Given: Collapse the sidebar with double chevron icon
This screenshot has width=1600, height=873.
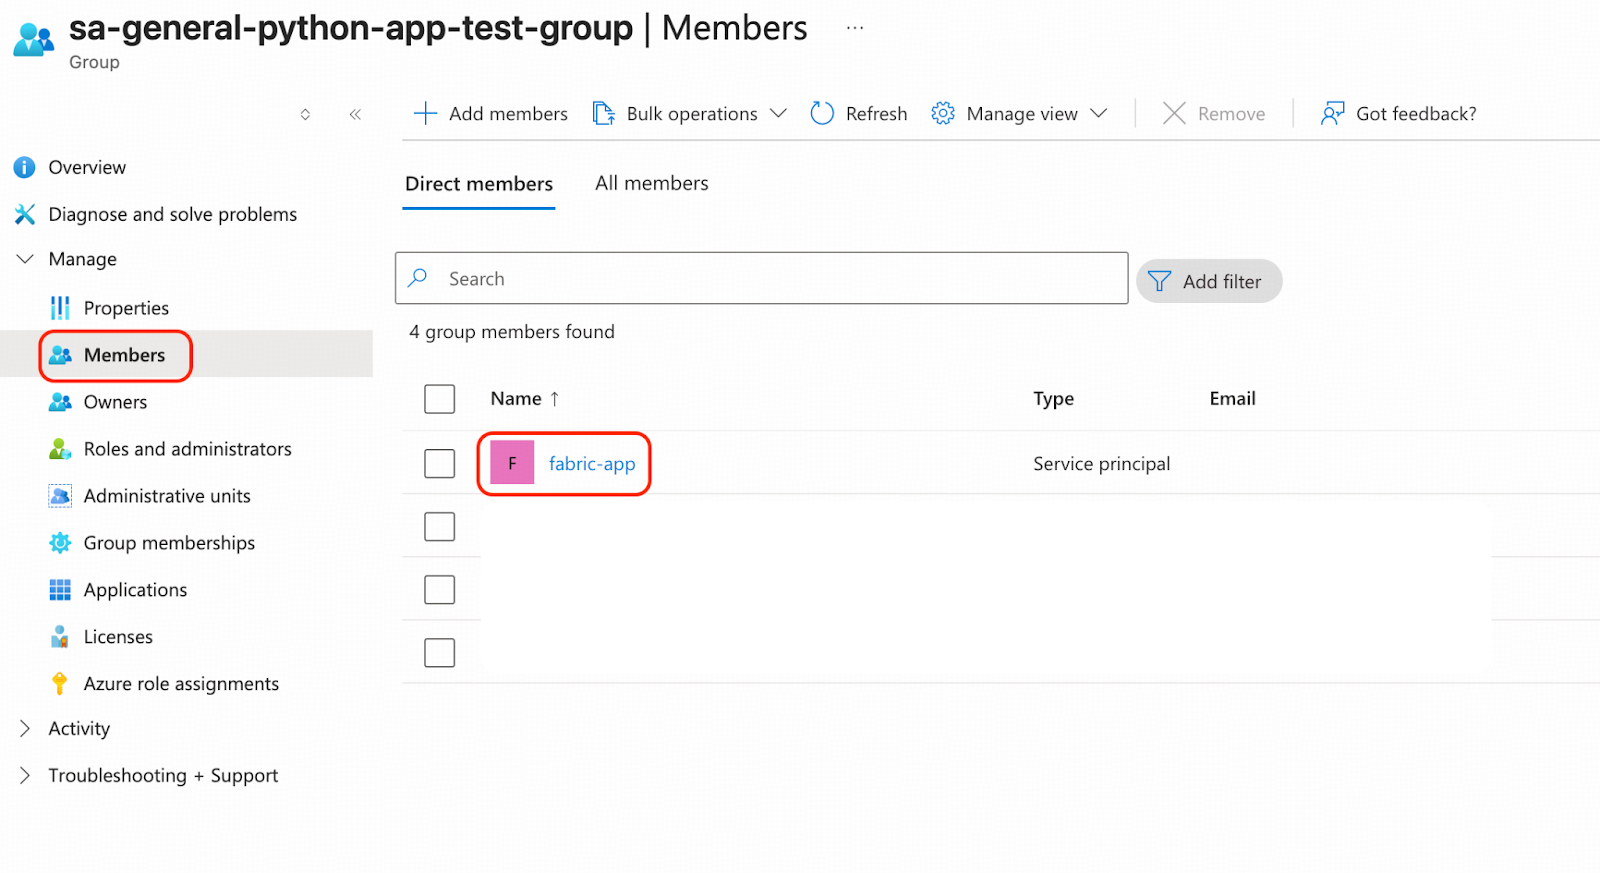Looking at the screenshot, I should [x=355, y=115].
